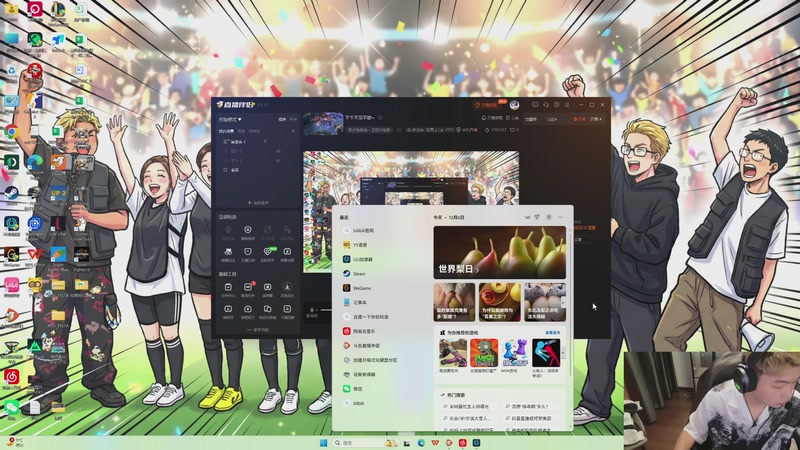Toggle visibility eye of third source row
The image size is (800, 450).
click(279, 160)
